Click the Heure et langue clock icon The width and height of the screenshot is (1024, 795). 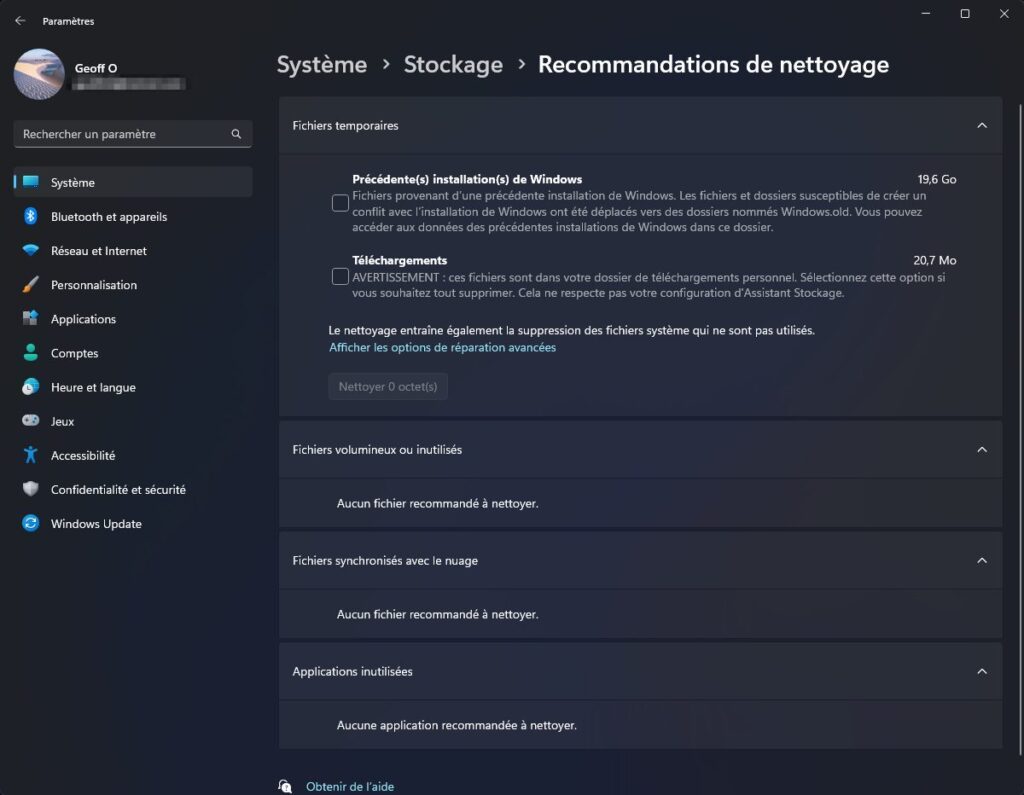click(31, 387)
